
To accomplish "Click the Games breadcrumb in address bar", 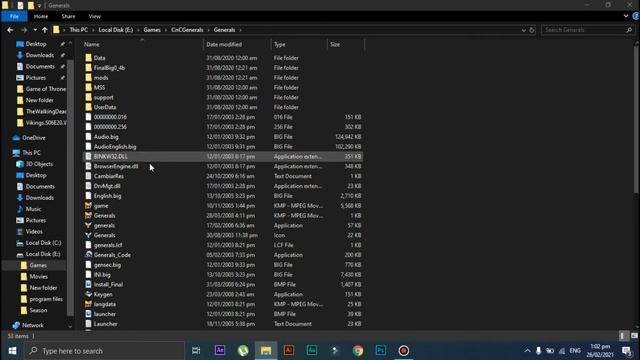I will [x=152, y=30].
